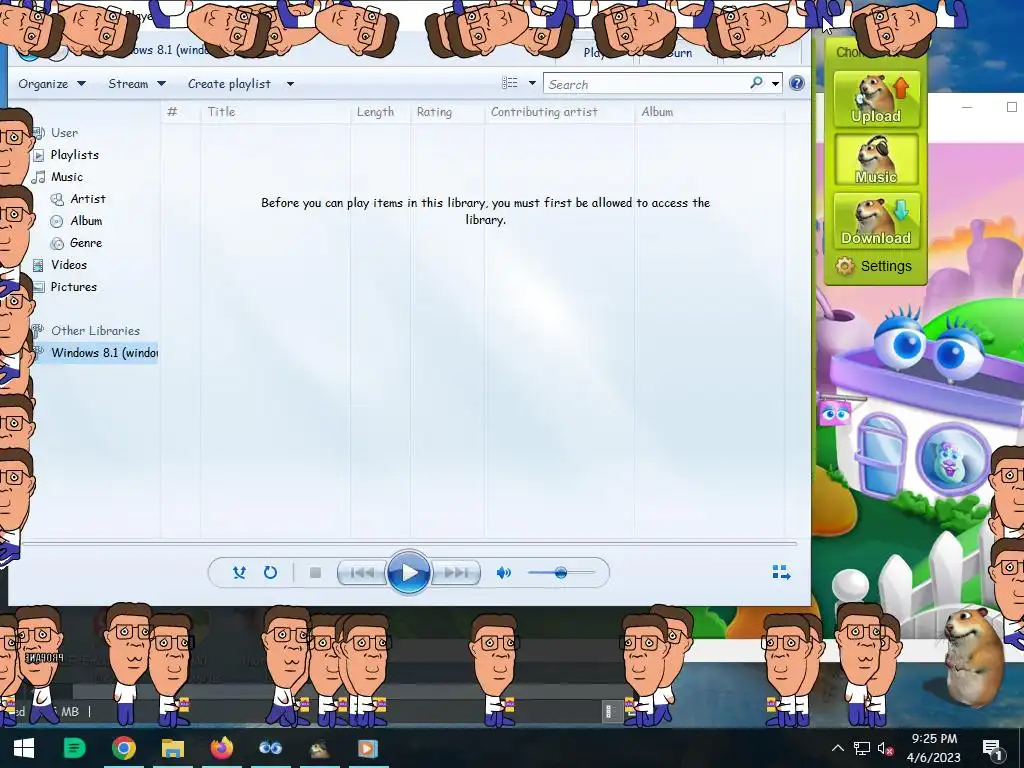
Task: Skip to the previous track
Action: [362, 573]
